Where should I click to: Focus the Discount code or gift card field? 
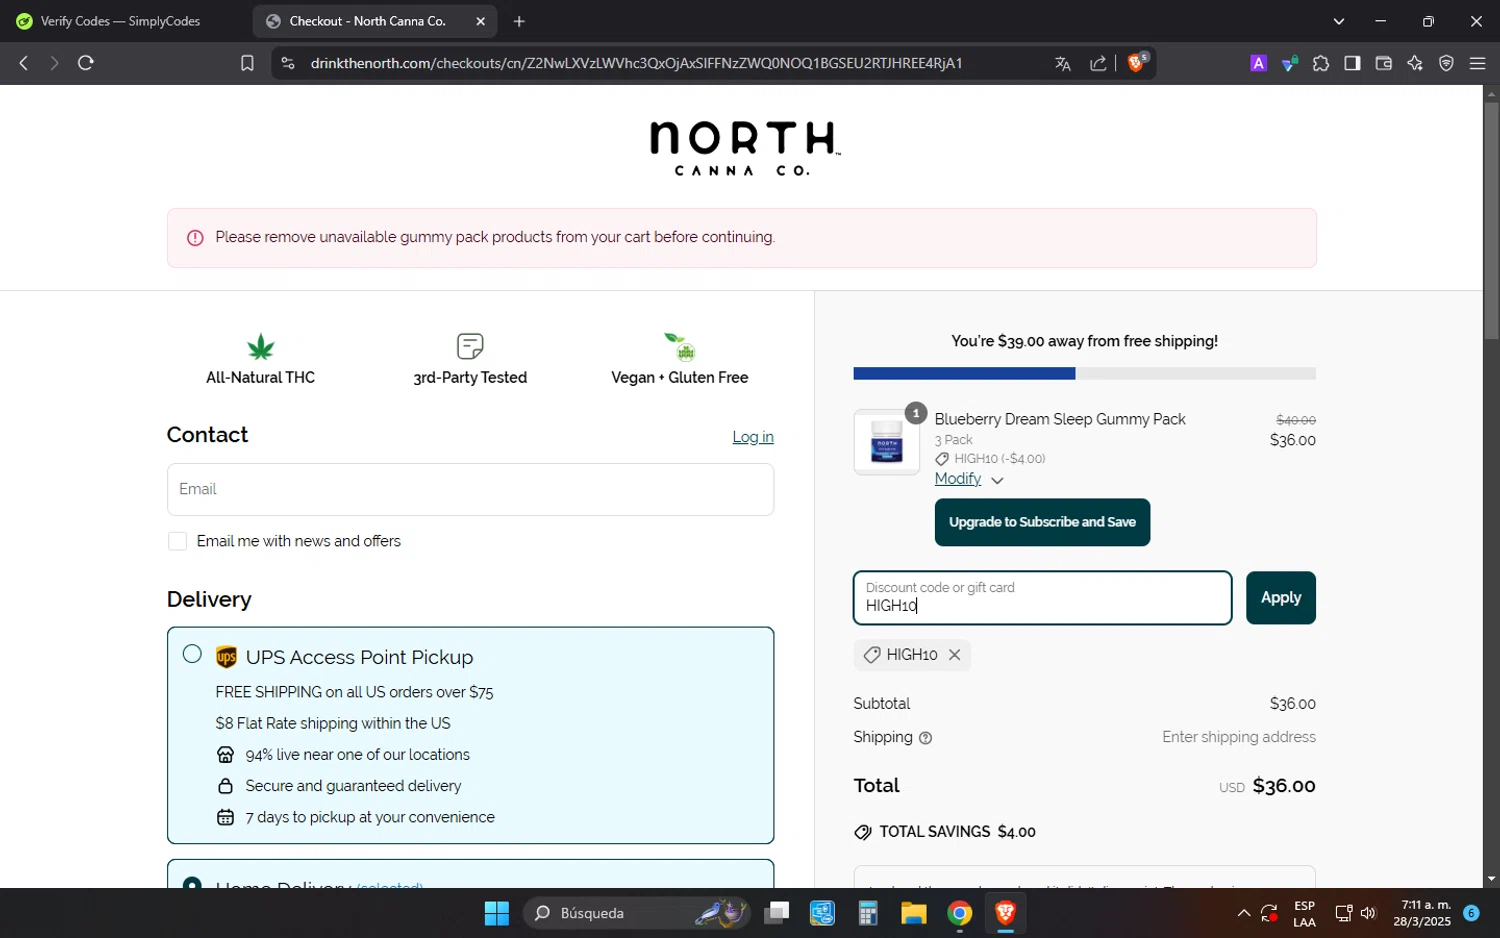coord(1042,598)
